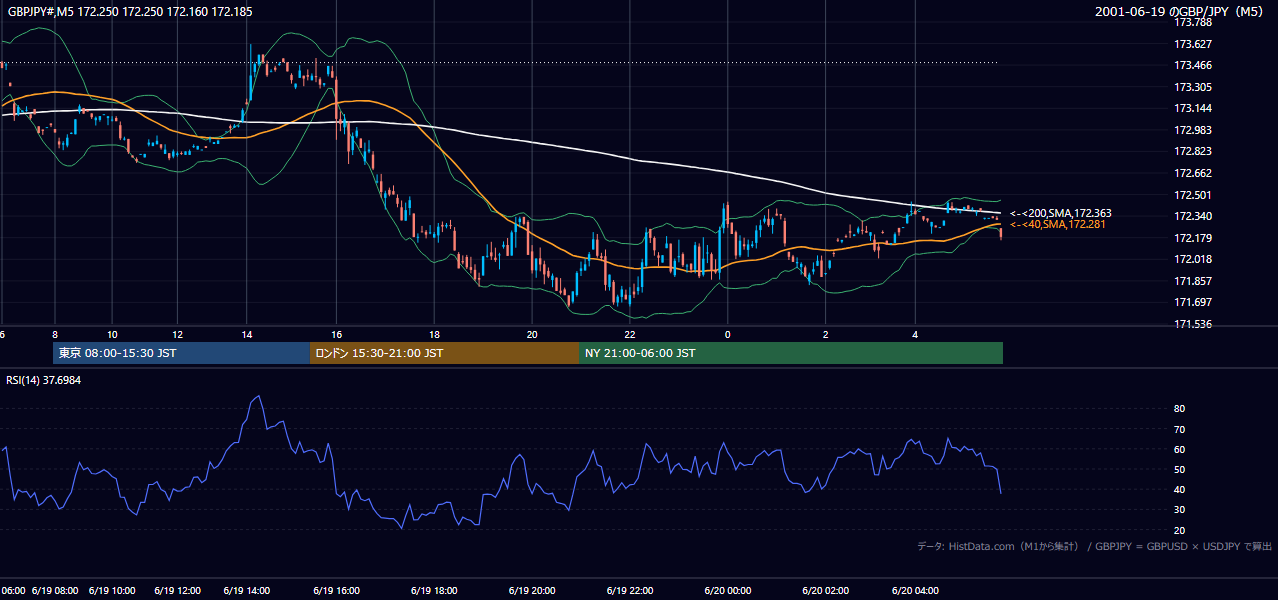The height and width of the screenshot is (600, 1278).
Task: Click price axis value 172.823
Action: coord(1192,152)
